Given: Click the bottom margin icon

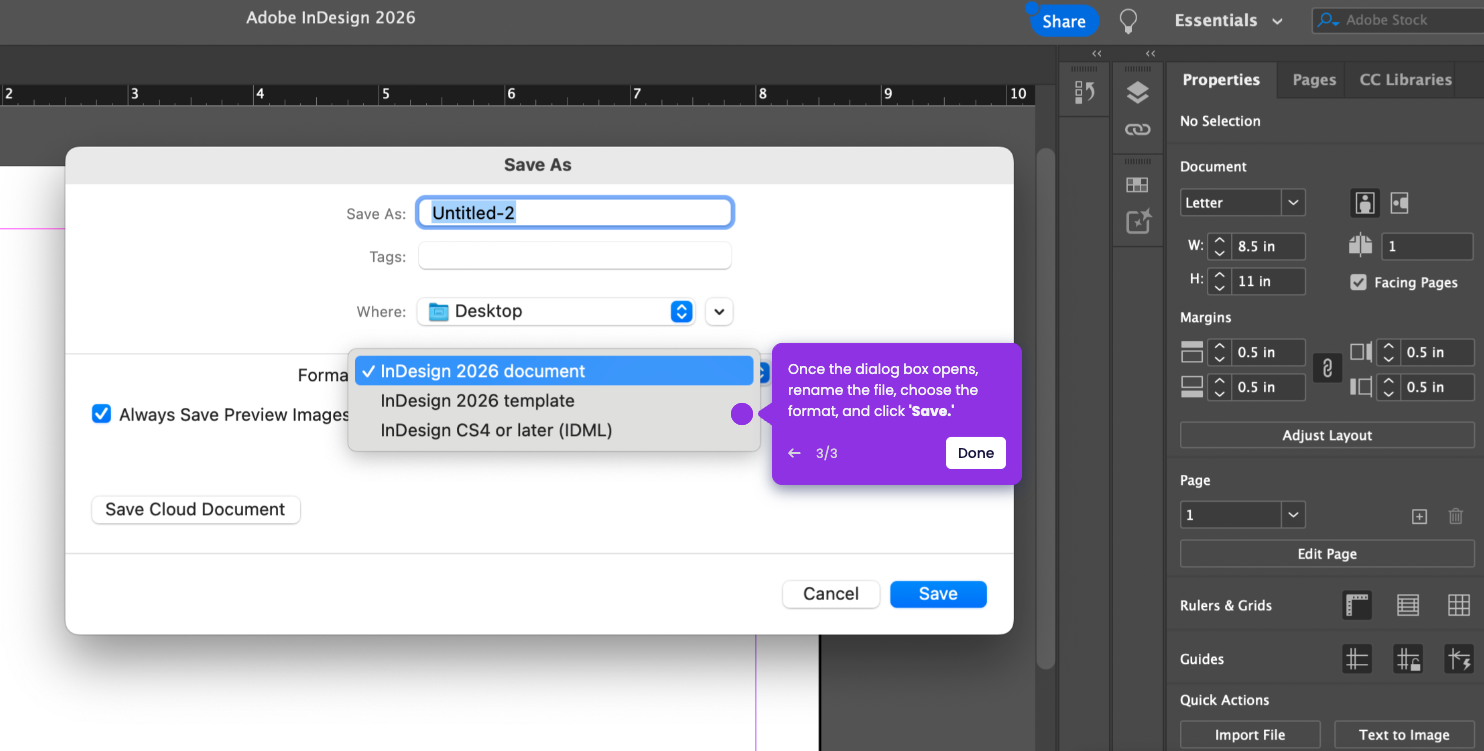Looking at the screenshot, I should click(x=1192, y=387).
